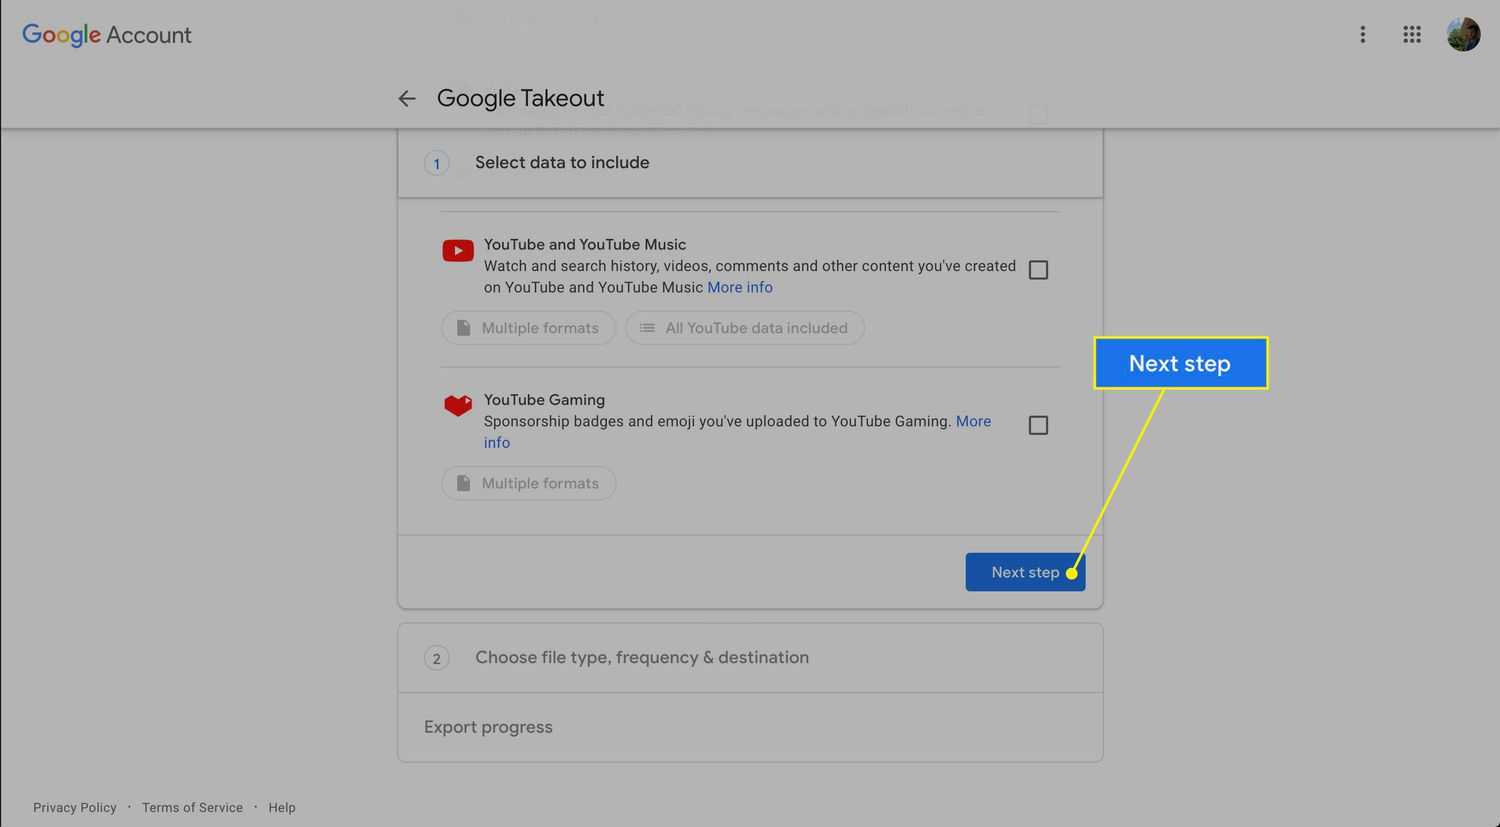This screenshot has height=827, width=1500.
Task: Go back using the arrow beside Google Takeout
Action: click(x=406, y=98)
